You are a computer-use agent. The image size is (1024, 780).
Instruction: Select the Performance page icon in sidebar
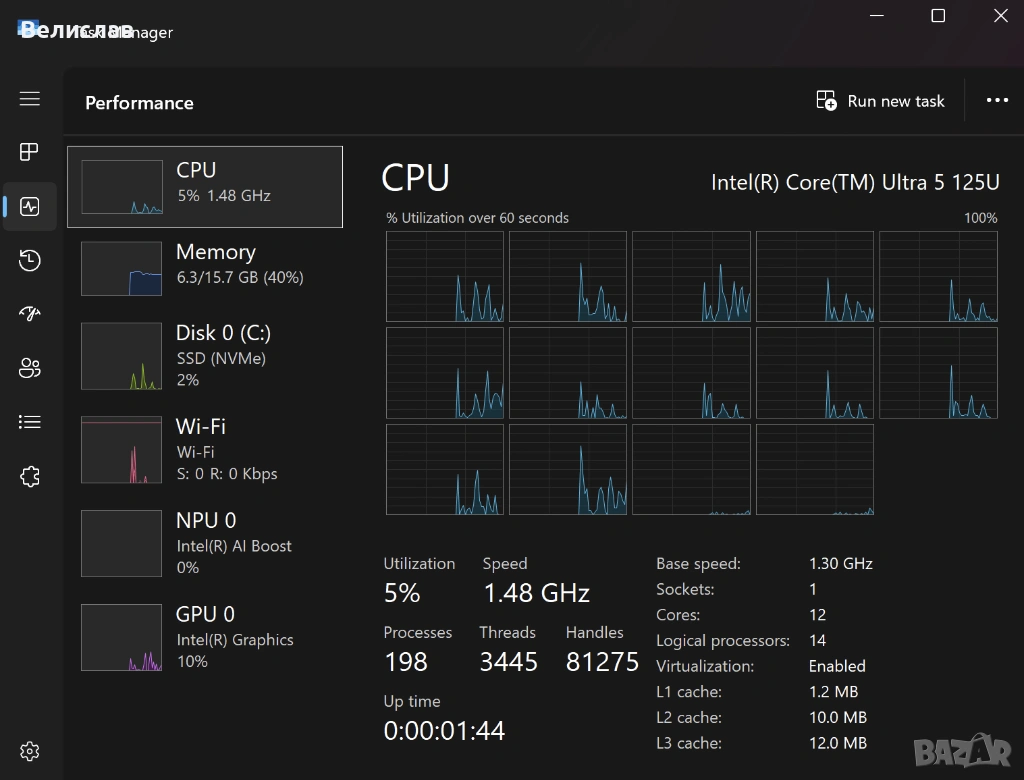tap(30, 207)
